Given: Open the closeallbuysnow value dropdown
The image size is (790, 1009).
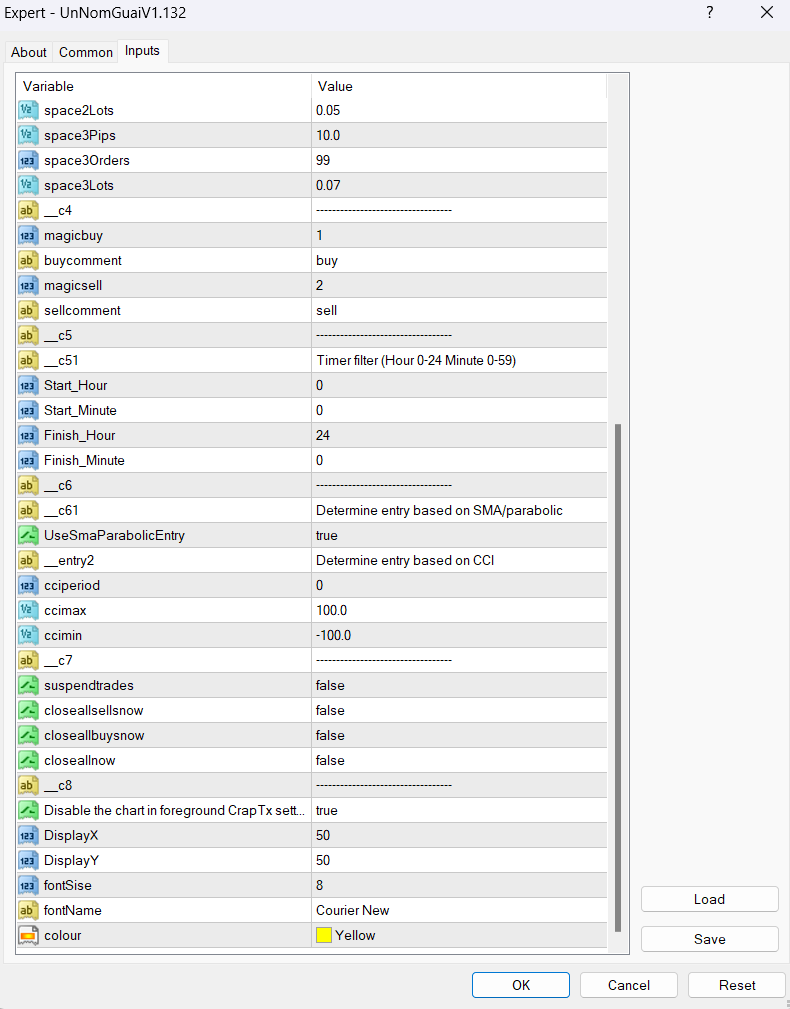Looking at the screenshot, I should pyautogui.click(x=458, y=735).
